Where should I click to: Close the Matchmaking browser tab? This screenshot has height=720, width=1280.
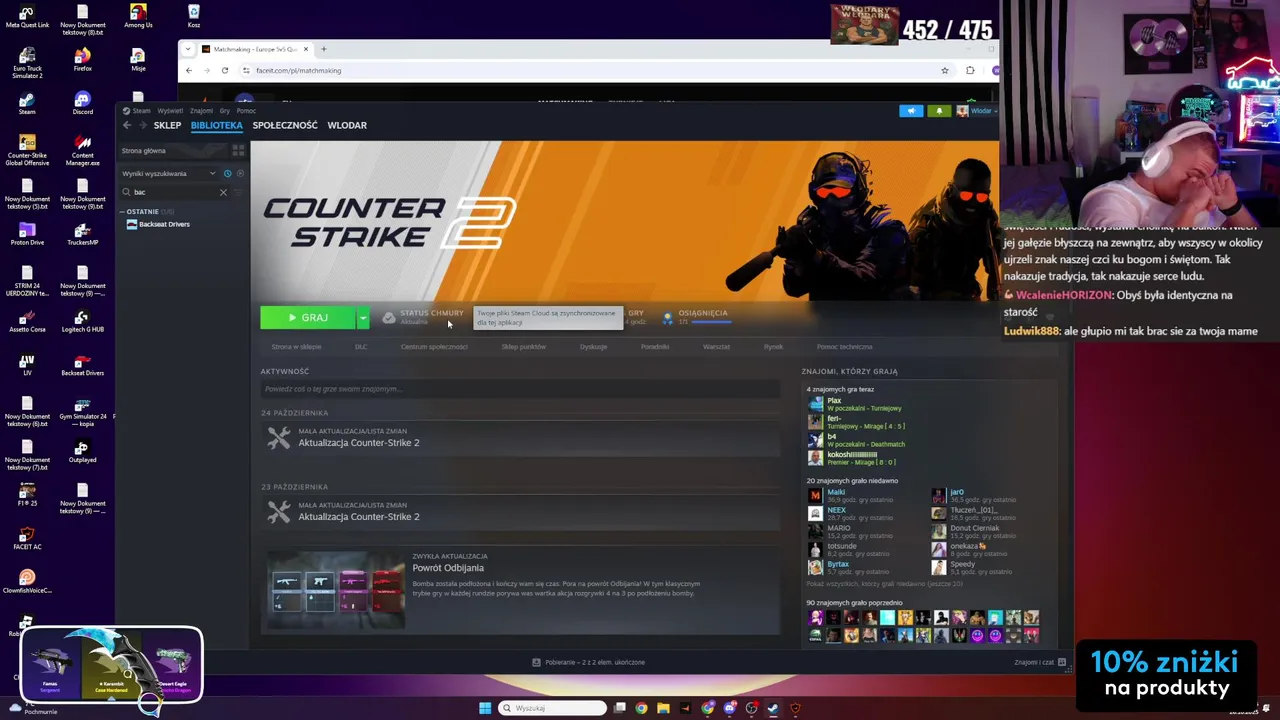307,49
